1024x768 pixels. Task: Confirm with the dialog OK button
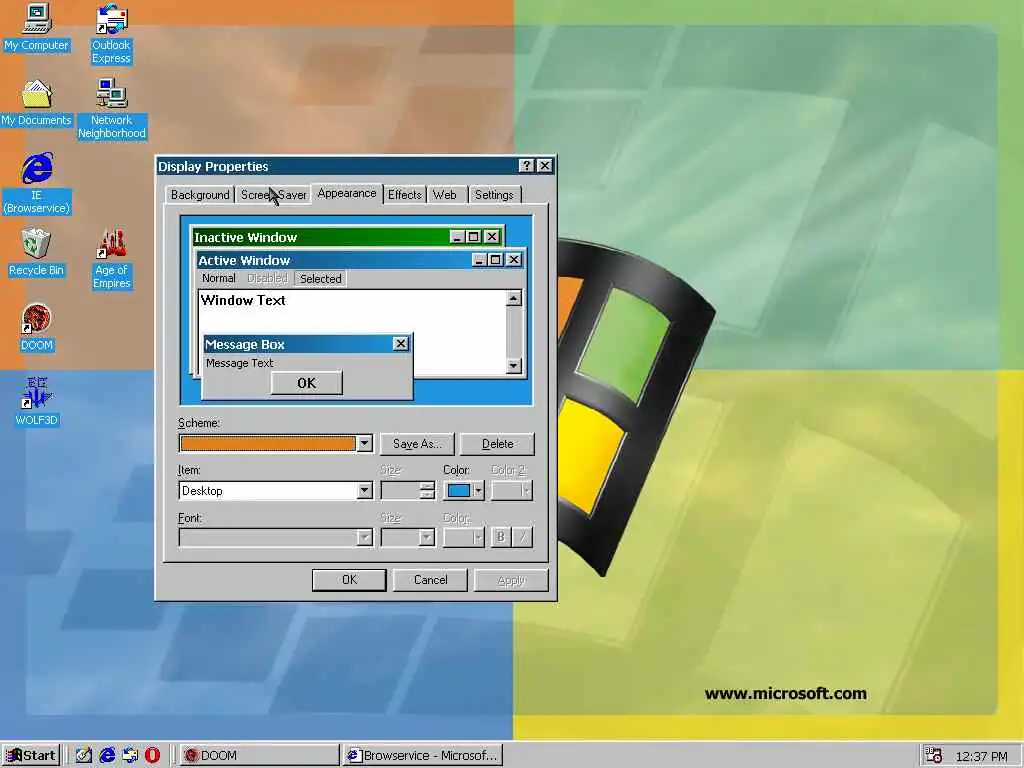pyautogui.click(x=349, y=580)
